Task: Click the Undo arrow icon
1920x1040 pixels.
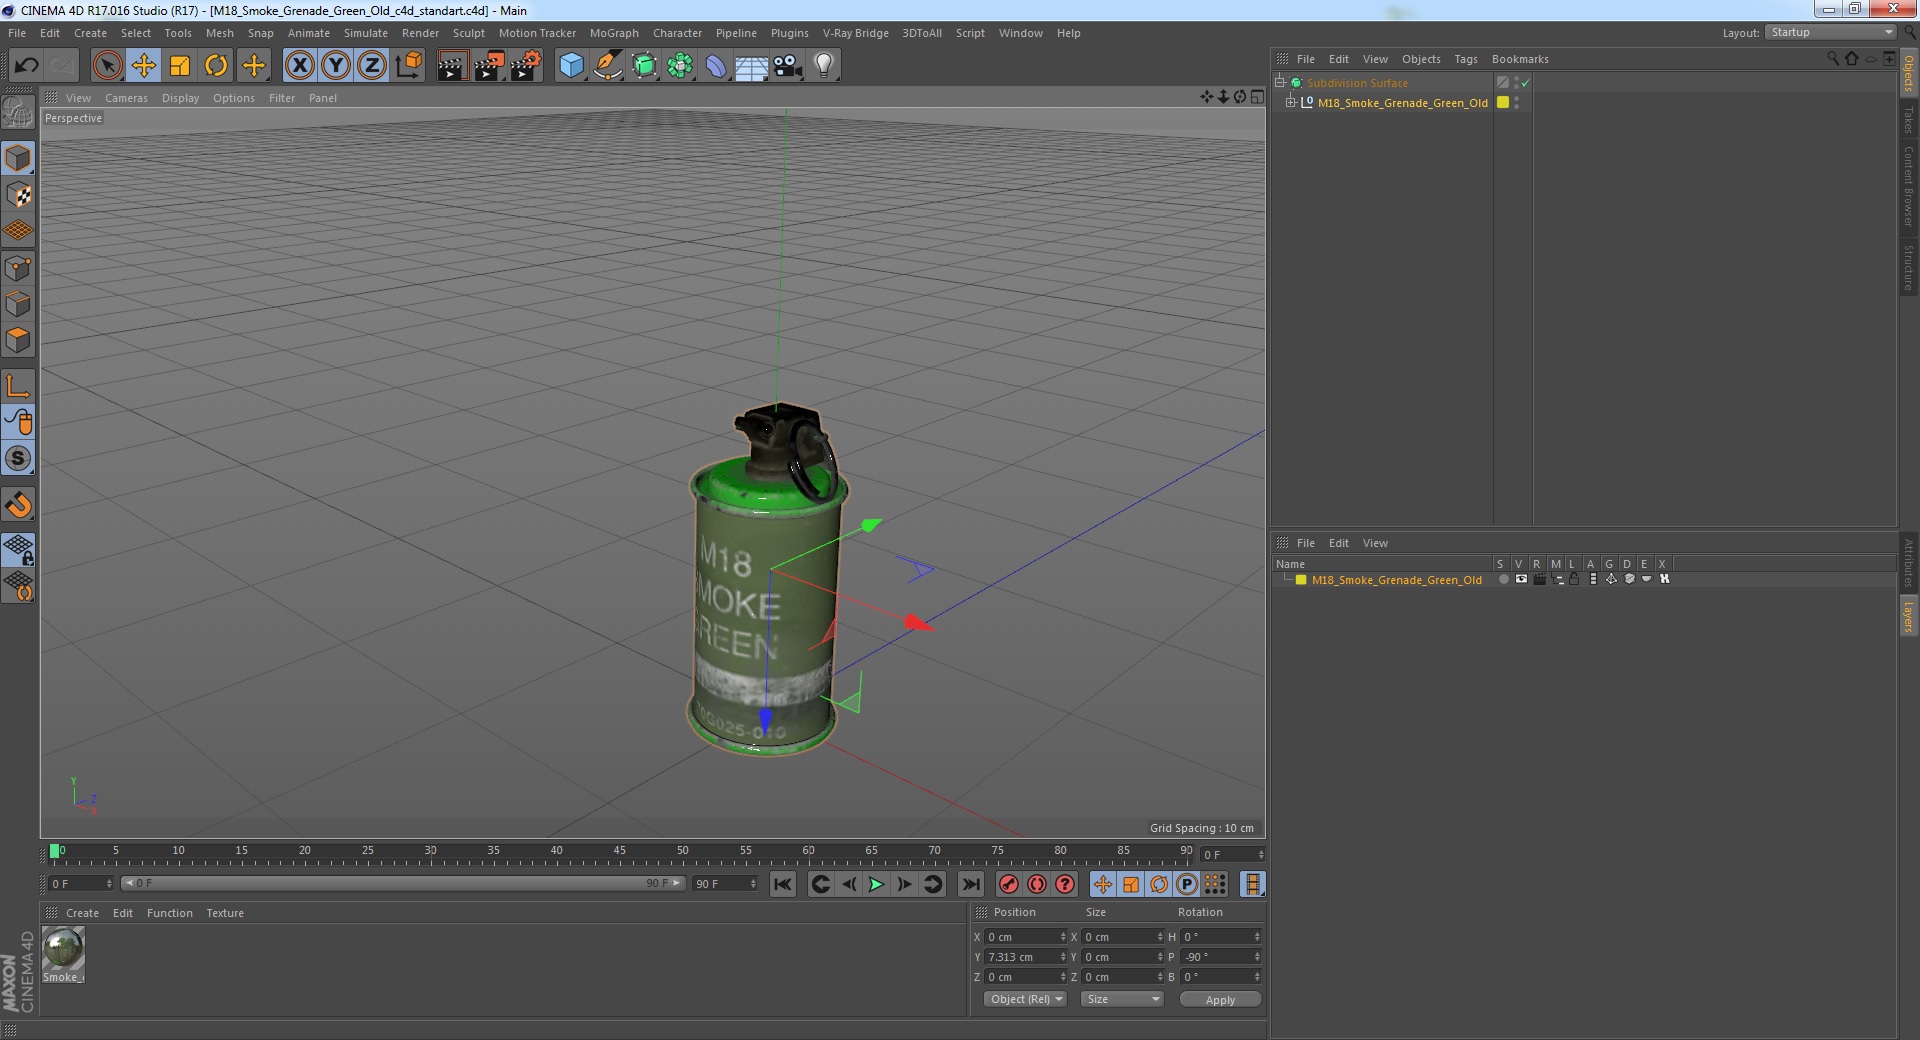Action: (x=27, y=66)
